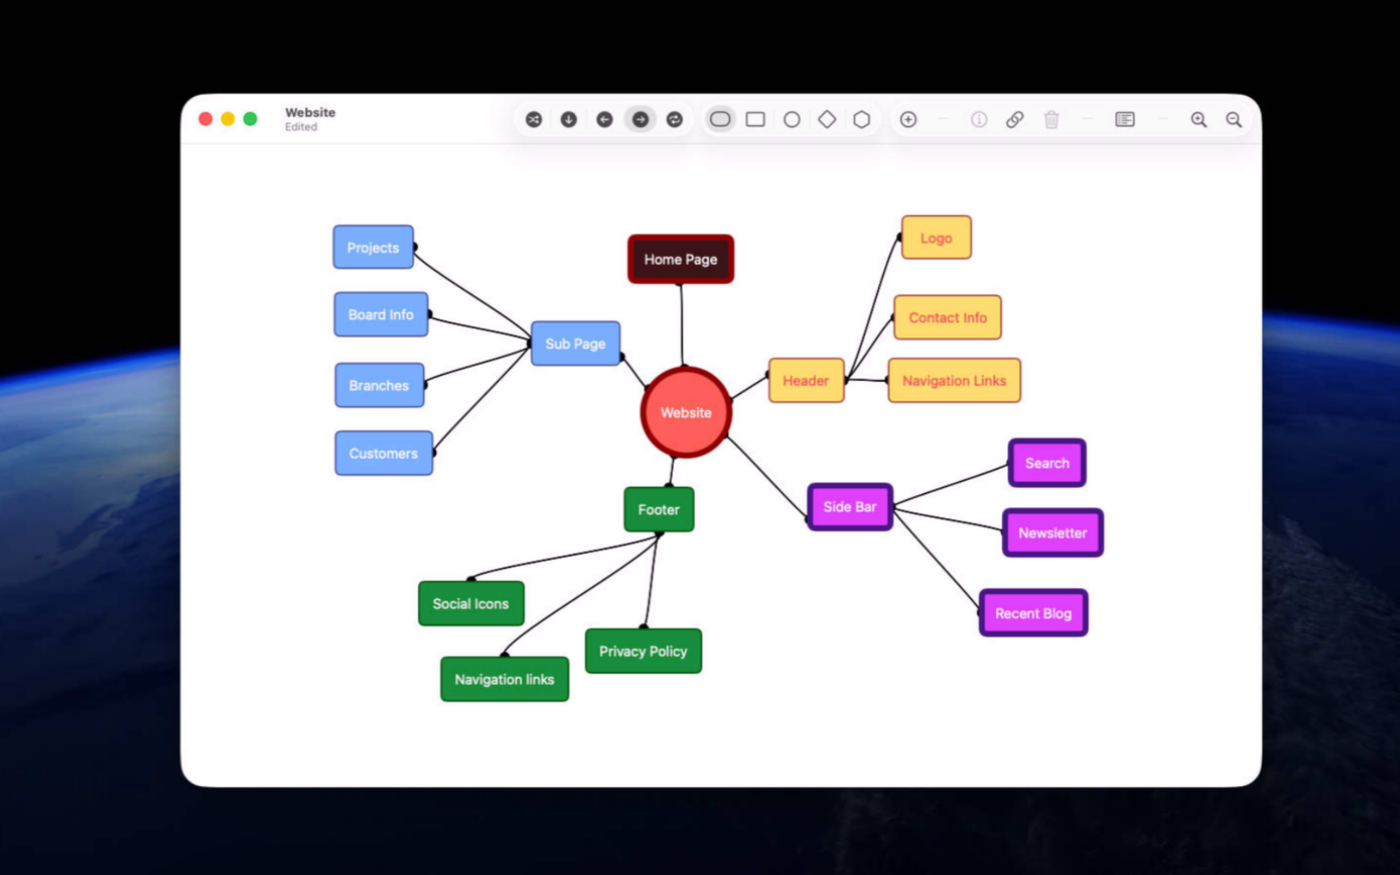Click the link connection icon
Screen dimensions: 1400x875
1015,119
